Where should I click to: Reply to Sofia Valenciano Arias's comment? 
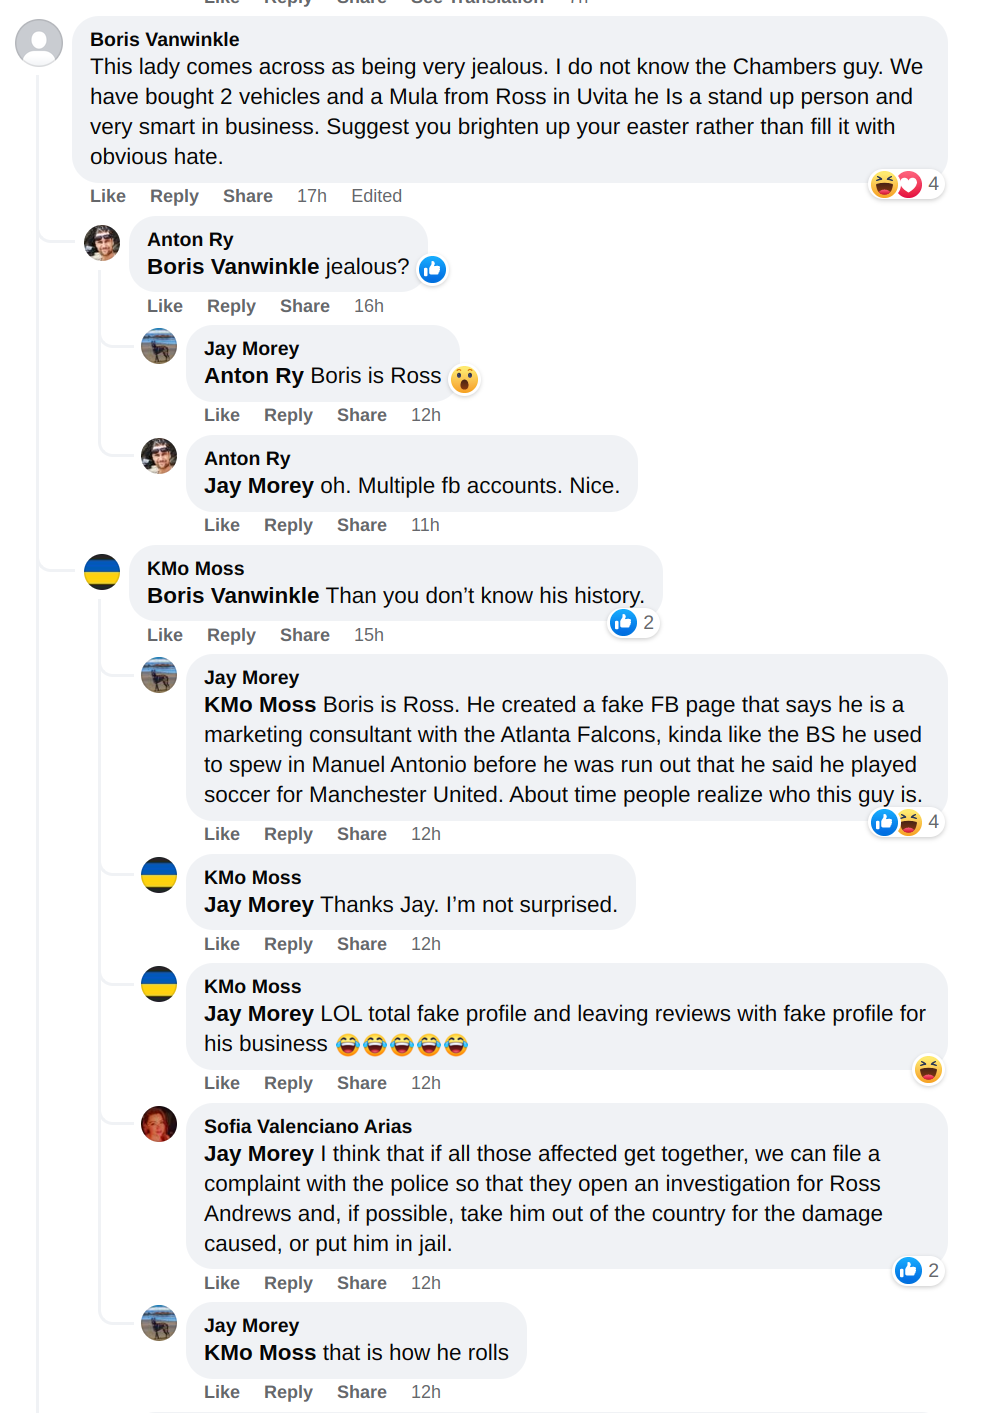tap(288, 1283)
